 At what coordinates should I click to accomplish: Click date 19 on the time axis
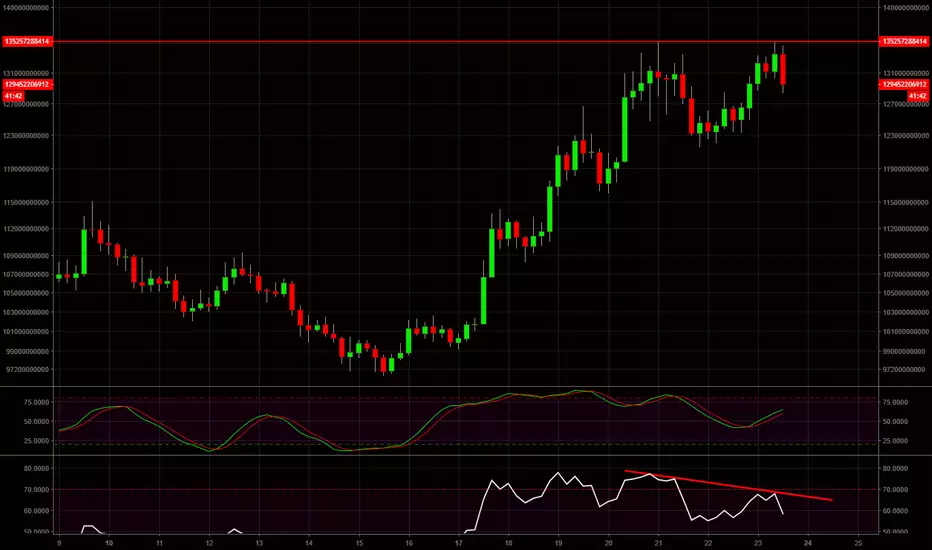coord(558,543)
